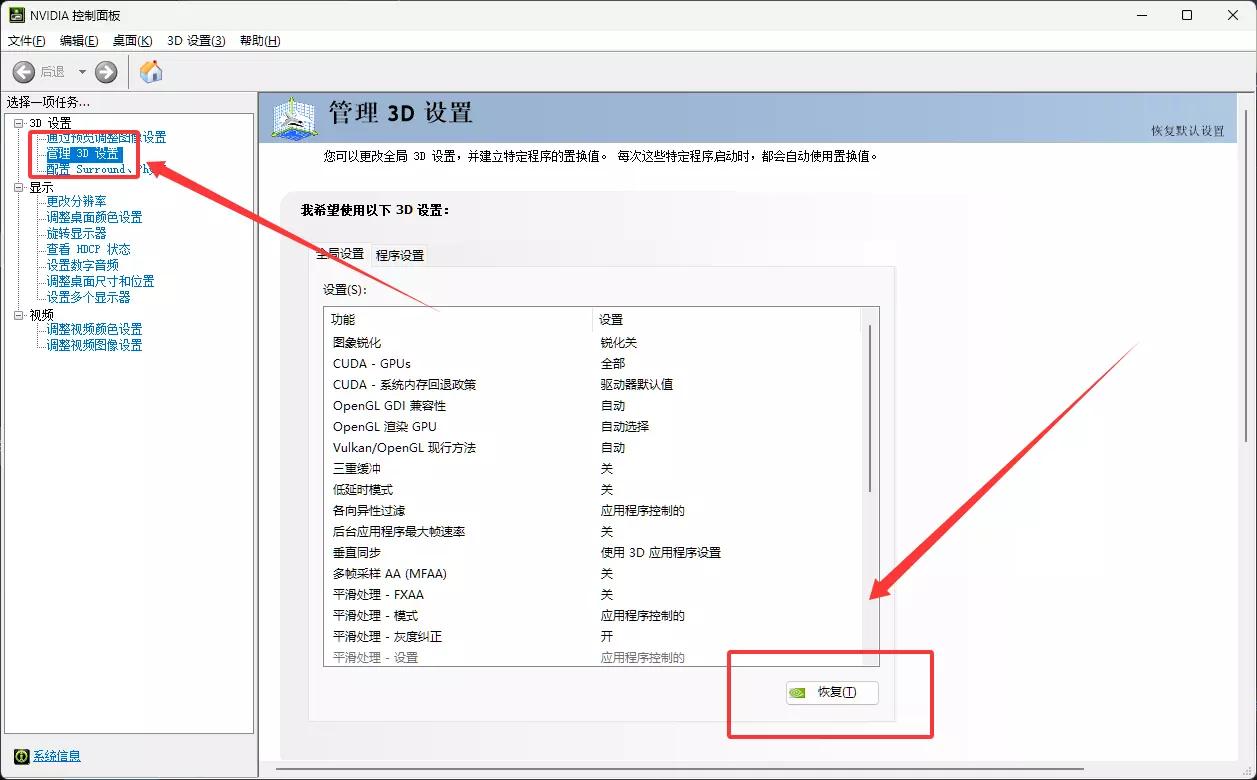Open the back history dropdown arrow

tap(82, 72)
